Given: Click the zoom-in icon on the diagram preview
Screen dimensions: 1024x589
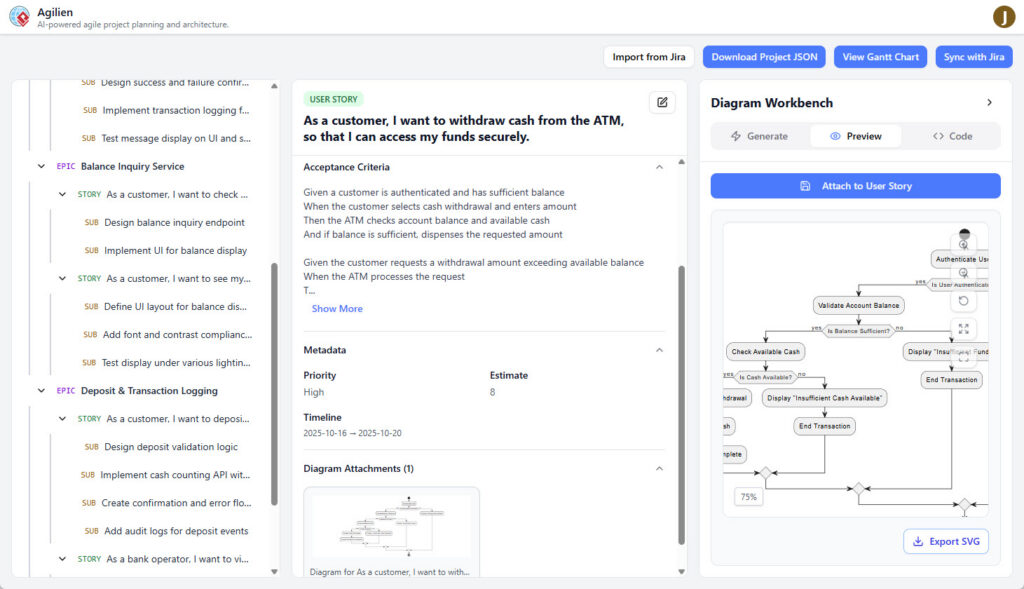Looking at the screenshot, I should point(963,243).
